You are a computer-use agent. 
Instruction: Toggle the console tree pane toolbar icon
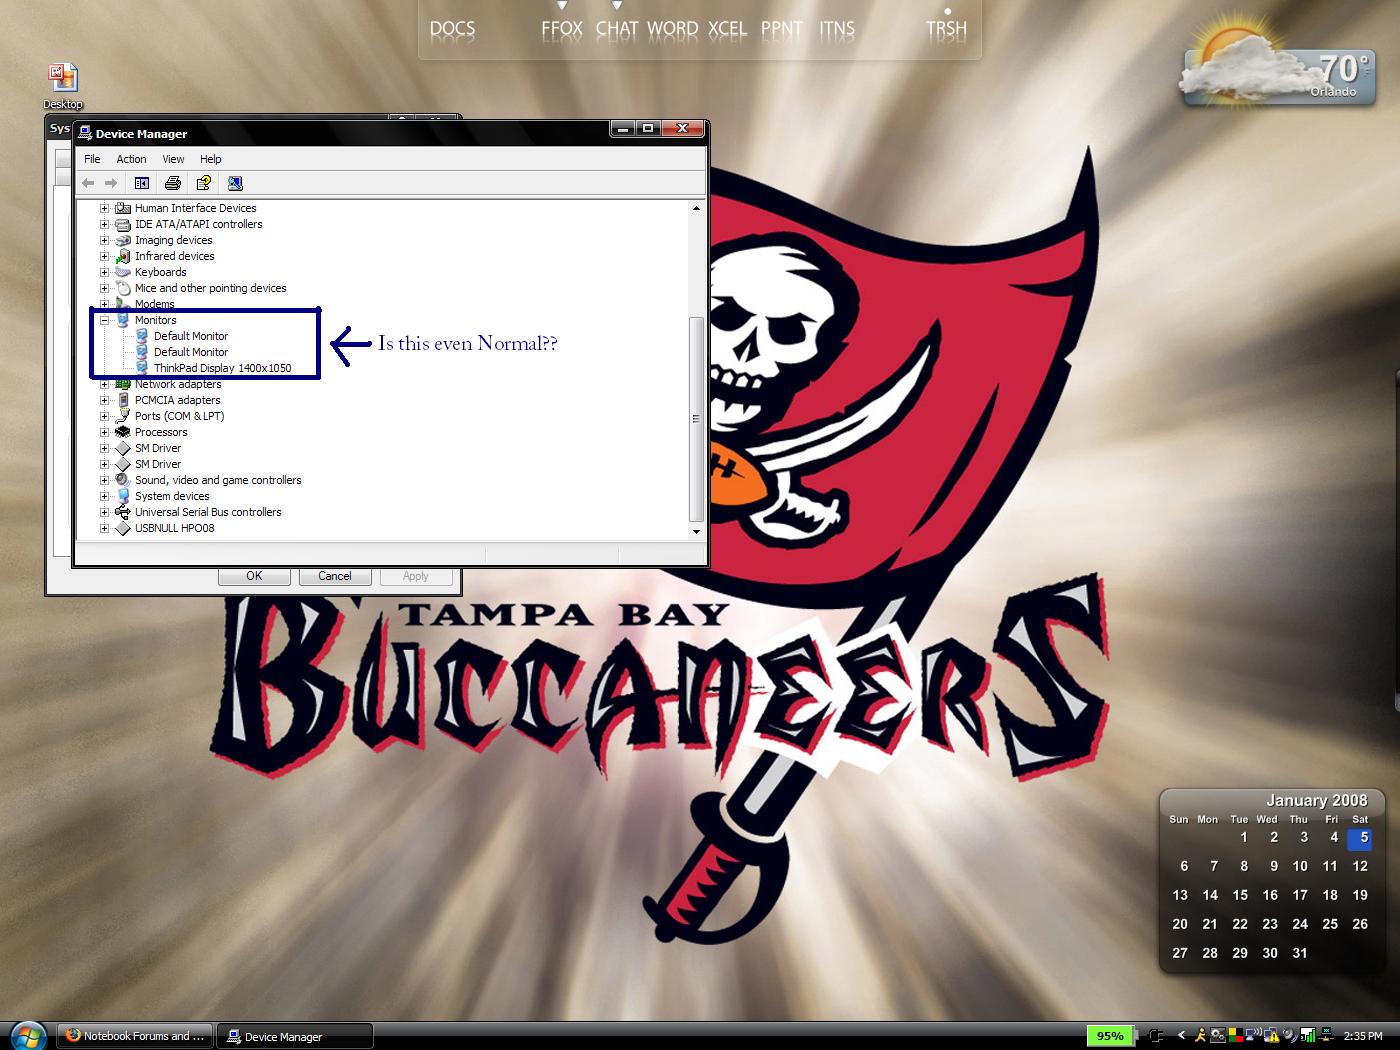[142, 183]
